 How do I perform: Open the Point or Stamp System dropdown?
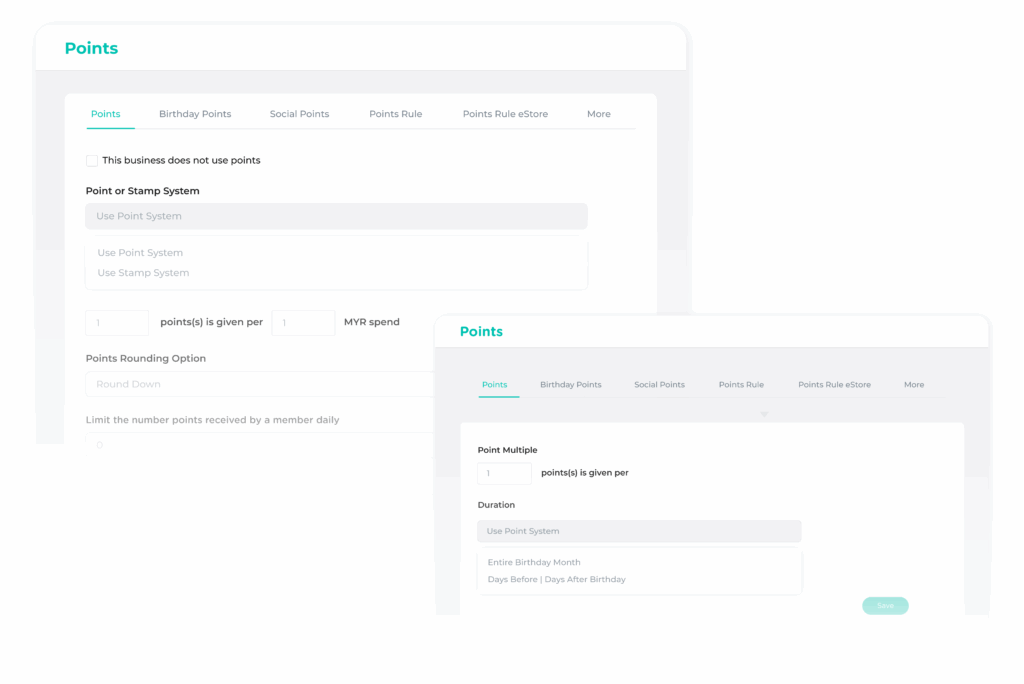(x=336, y=216)
